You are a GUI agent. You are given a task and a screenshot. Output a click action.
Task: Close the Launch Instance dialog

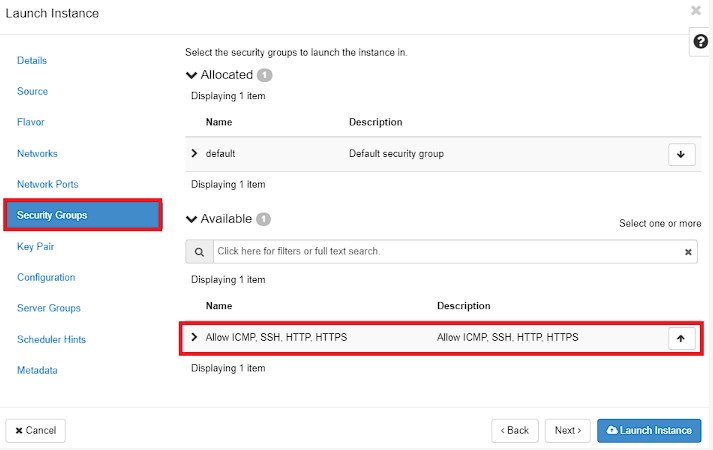point(696,10)
